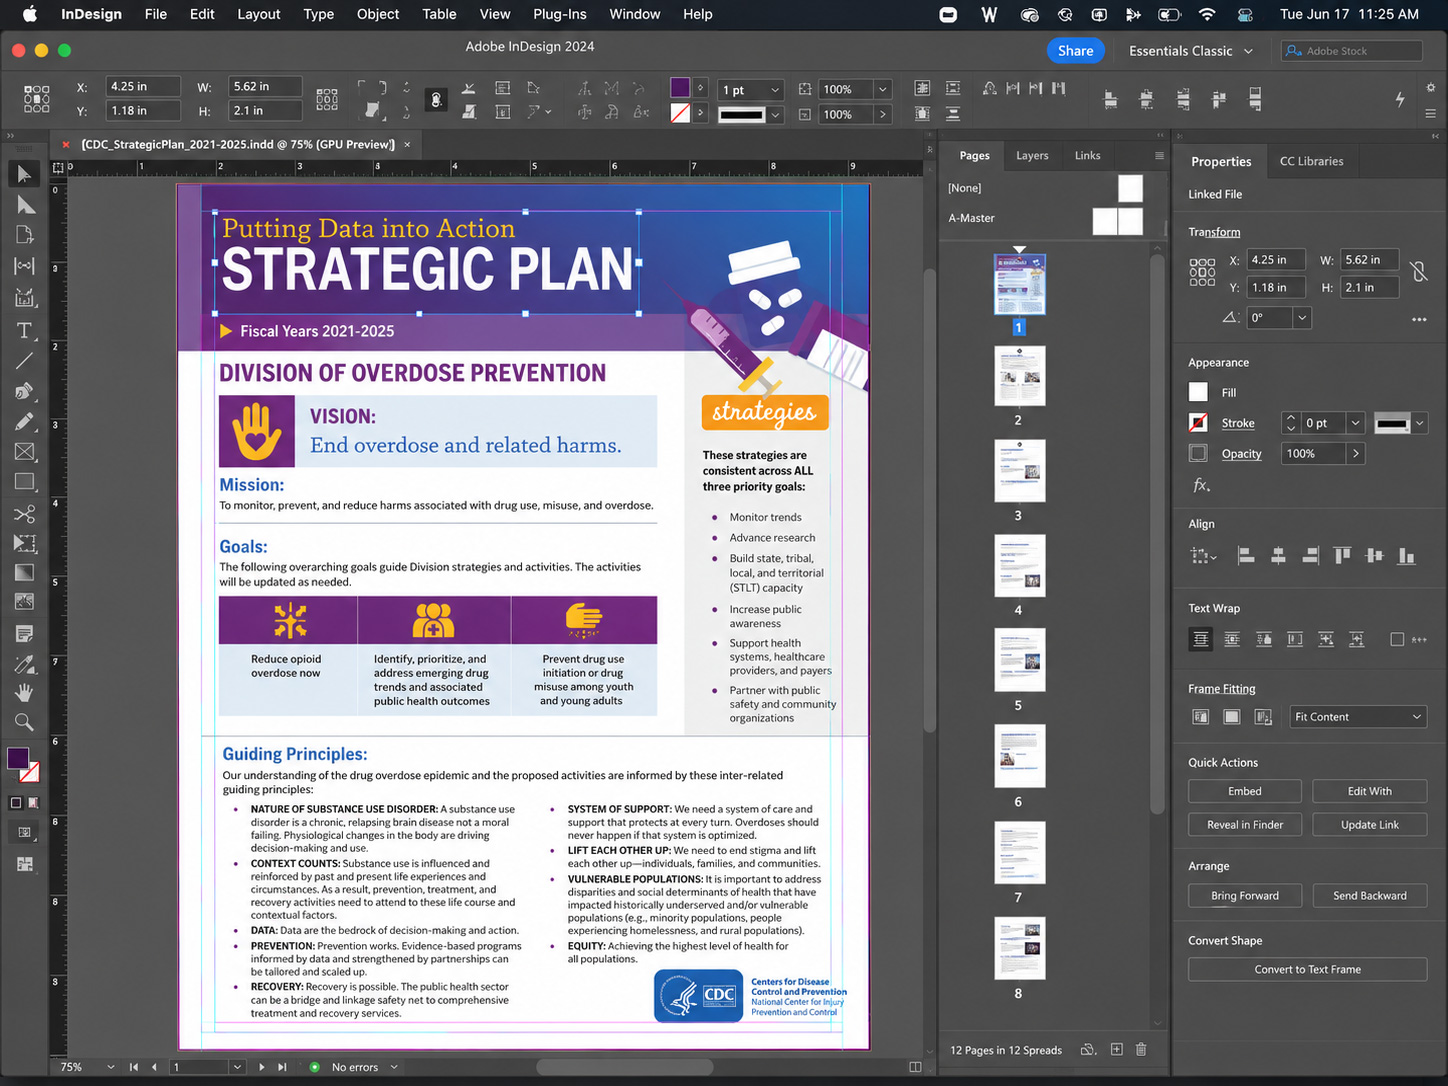Image resolution: width=1448 pixels, height=1086 pixels.
Task: Click the Fill color swatch in Appearance
Action: click(x=1198, y=392)
